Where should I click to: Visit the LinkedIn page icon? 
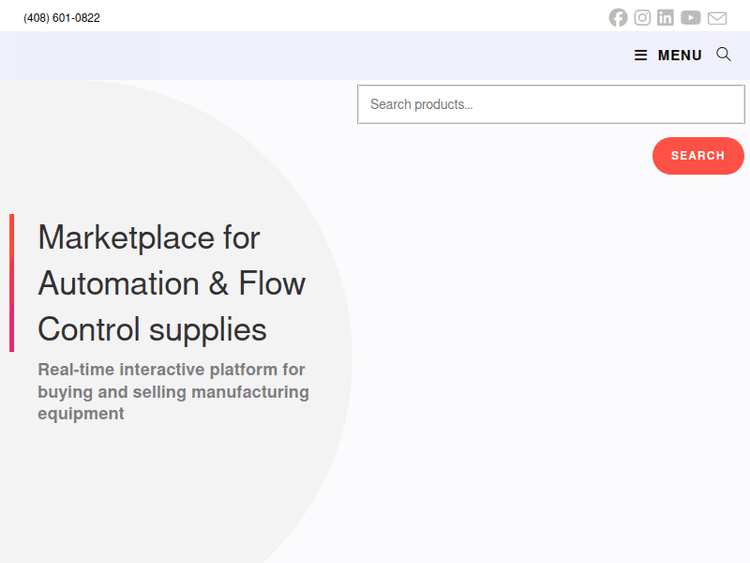click(665, 18)
